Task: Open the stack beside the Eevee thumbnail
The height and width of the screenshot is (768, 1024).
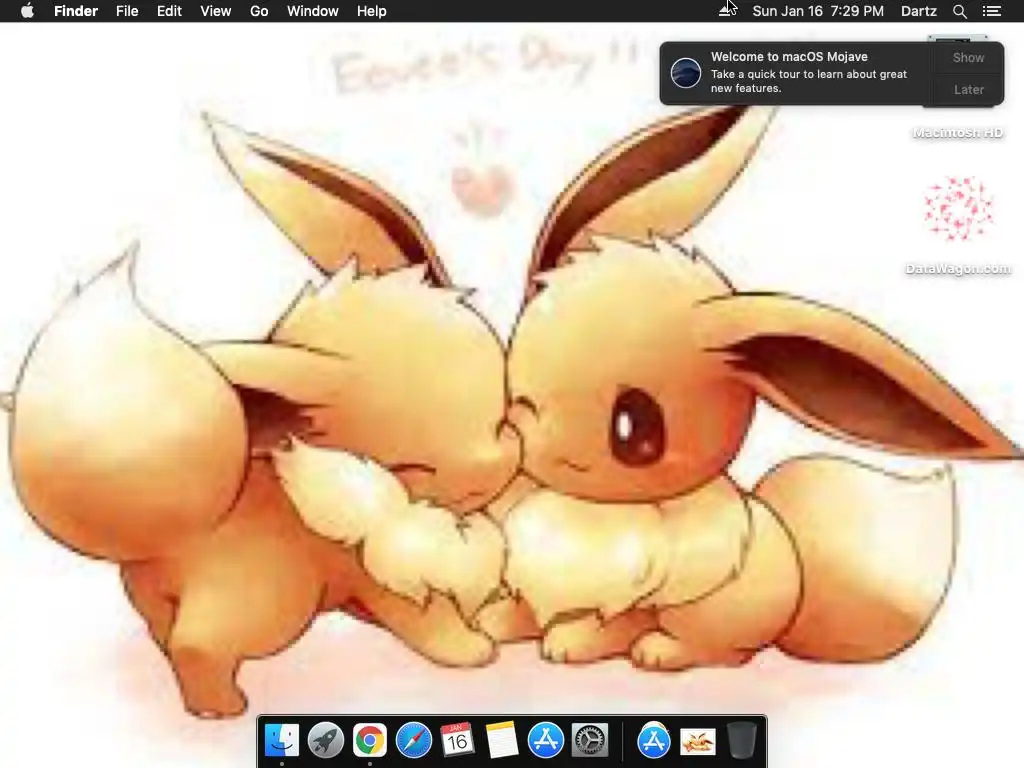Action: tap(654, 740)
